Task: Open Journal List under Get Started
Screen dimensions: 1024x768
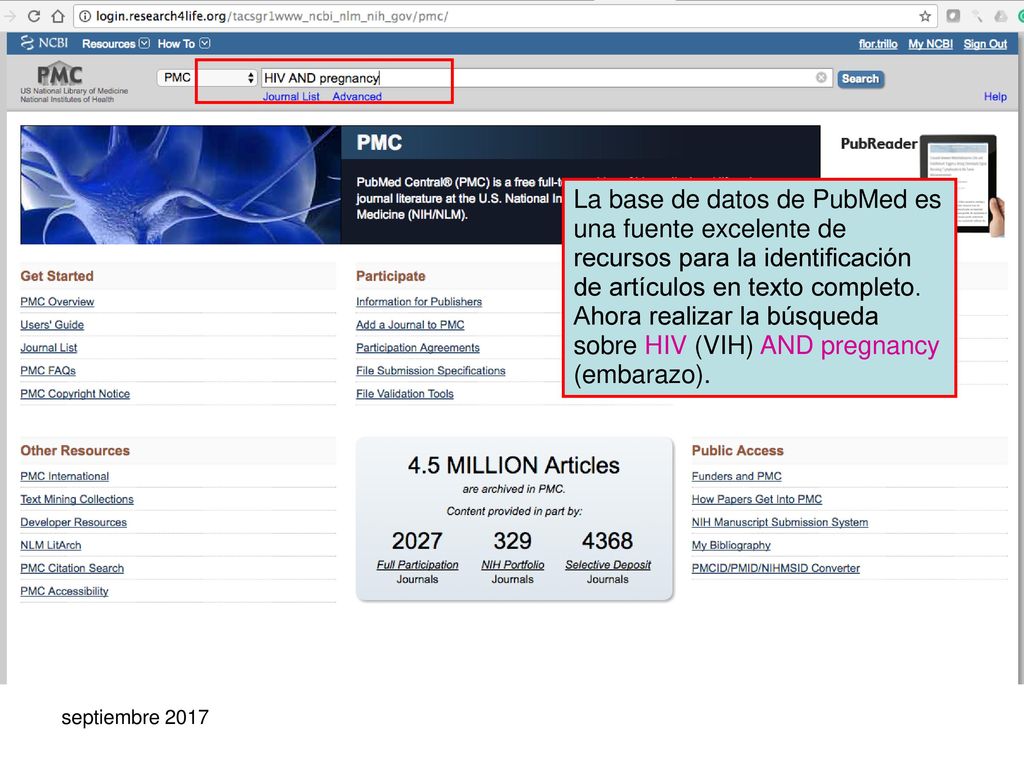Action: pos(49,347)
